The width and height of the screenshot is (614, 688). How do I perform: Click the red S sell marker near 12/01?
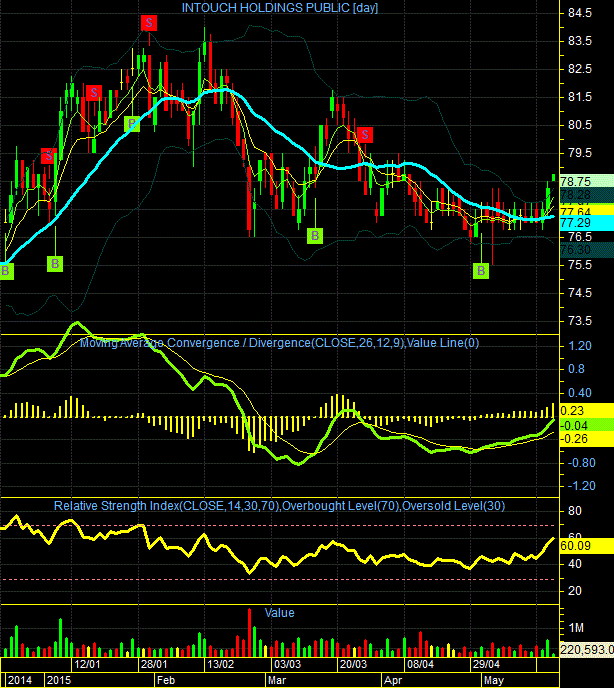click(93, 93)
